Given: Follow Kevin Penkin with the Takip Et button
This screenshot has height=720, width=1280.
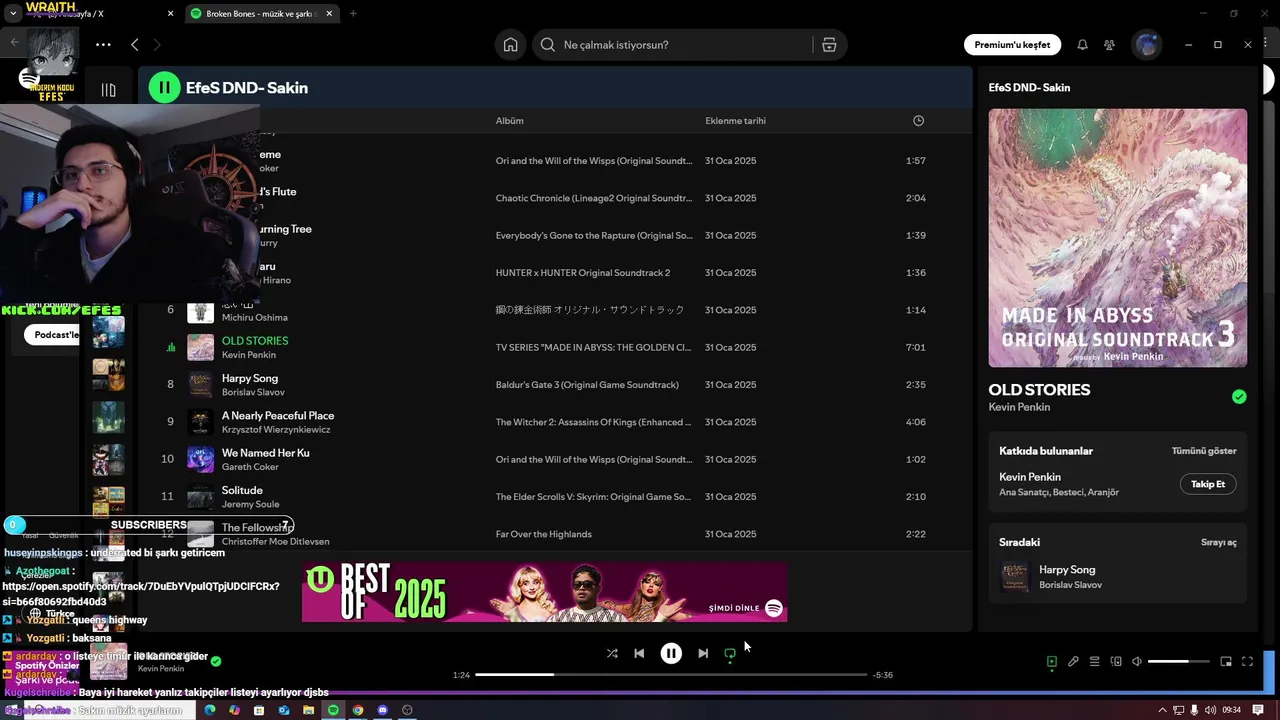Looking at the screenshot, I should click(x=1208, y=484).
